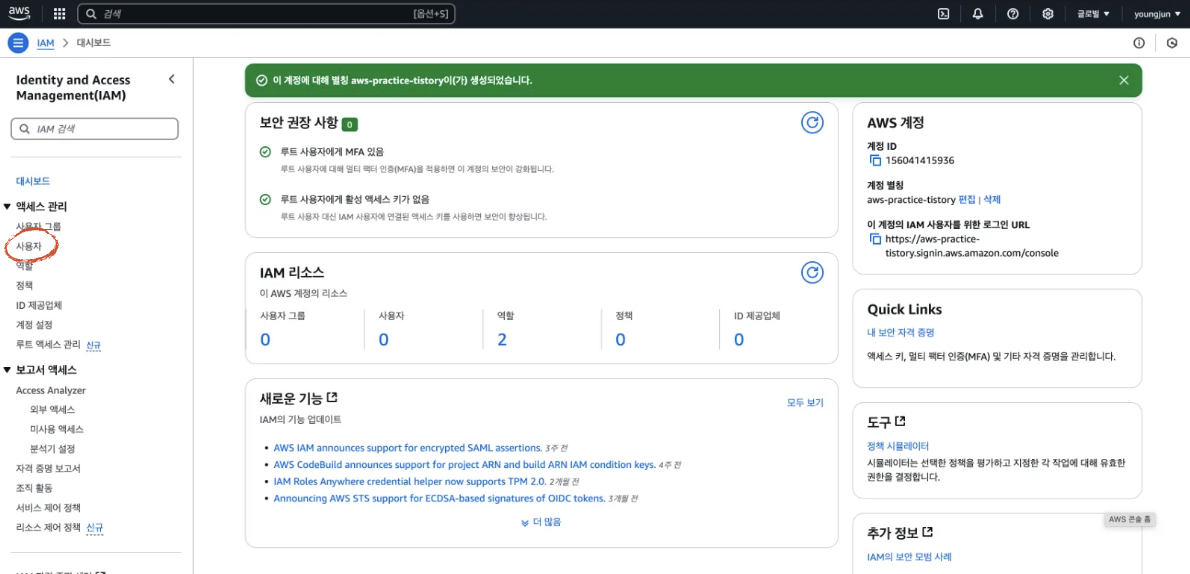Open ID 제공업체 in the sidebar
The height and width of the screenshot is (574, 1190).
pos(39,305)
